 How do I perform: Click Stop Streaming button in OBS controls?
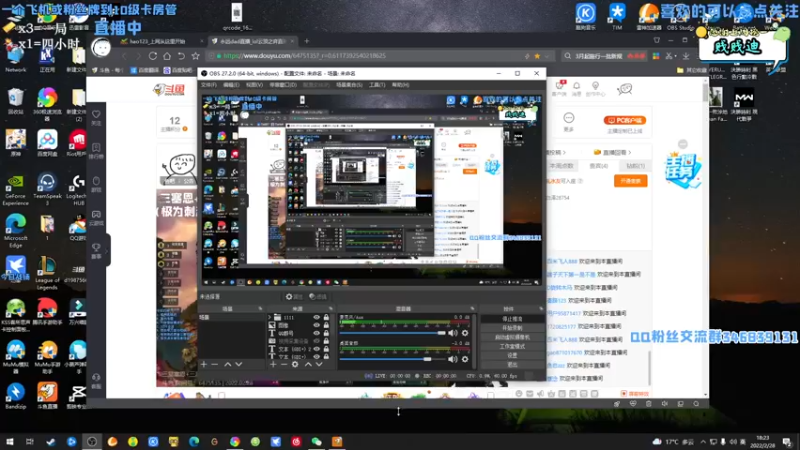tap(512, 319)
